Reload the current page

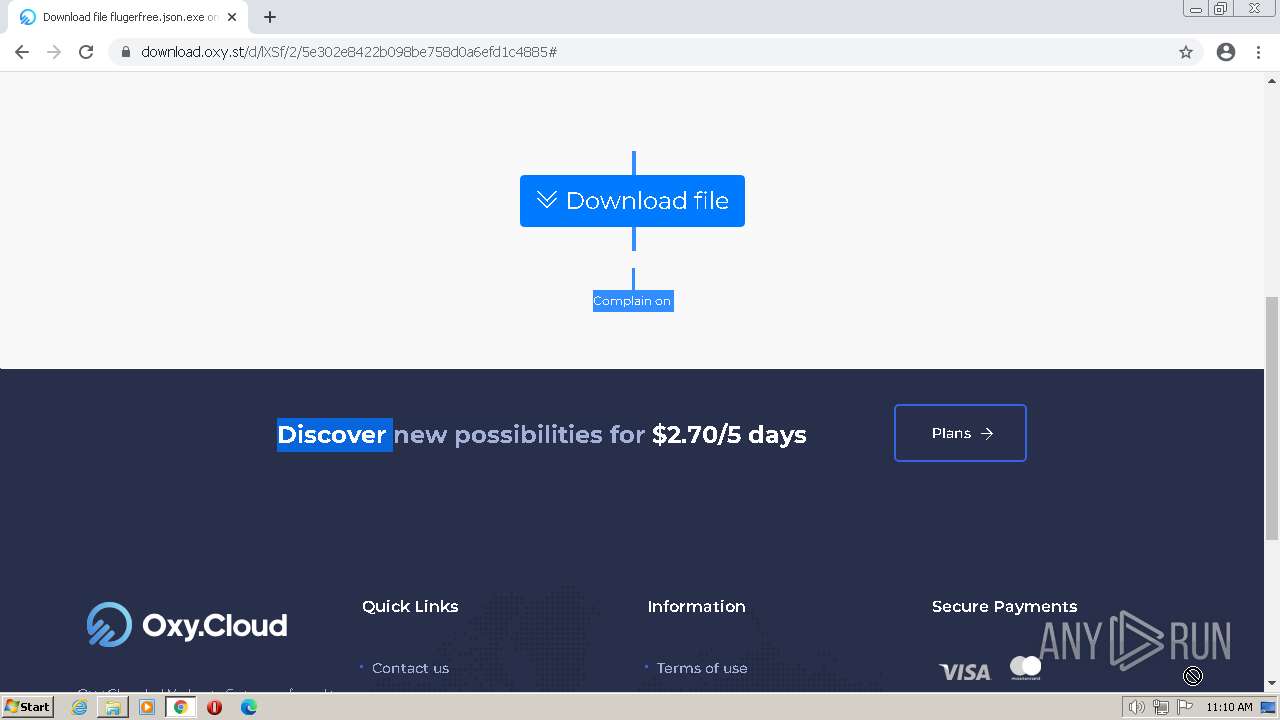[86, 52]
